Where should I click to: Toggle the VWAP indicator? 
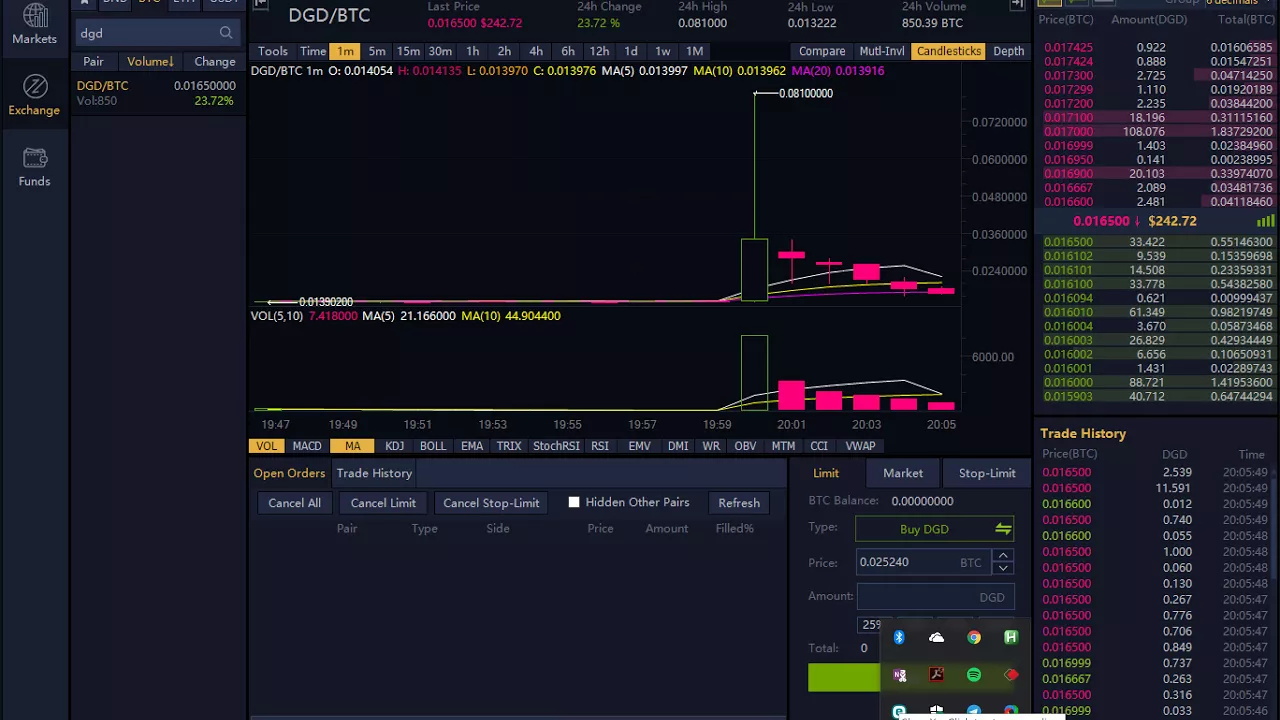[860, 446]
